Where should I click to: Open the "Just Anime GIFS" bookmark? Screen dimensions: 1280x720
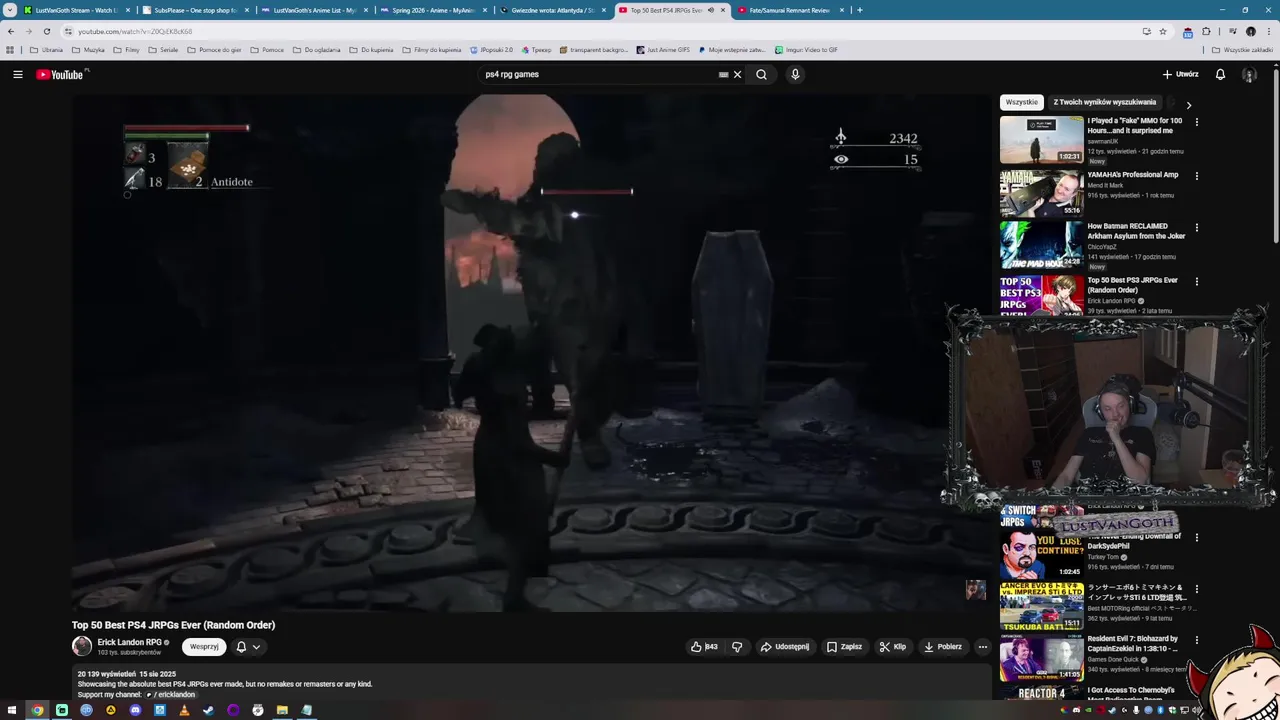[x=663, y=49]
